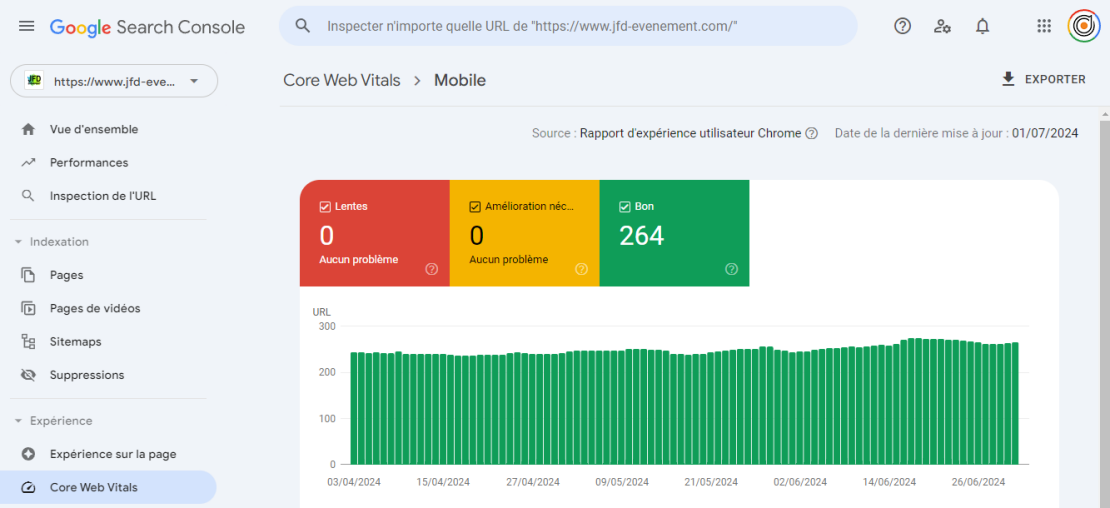Collapse the Expérience section
The height and width of the screenshot is (508, 1110).
pos(18,421)
